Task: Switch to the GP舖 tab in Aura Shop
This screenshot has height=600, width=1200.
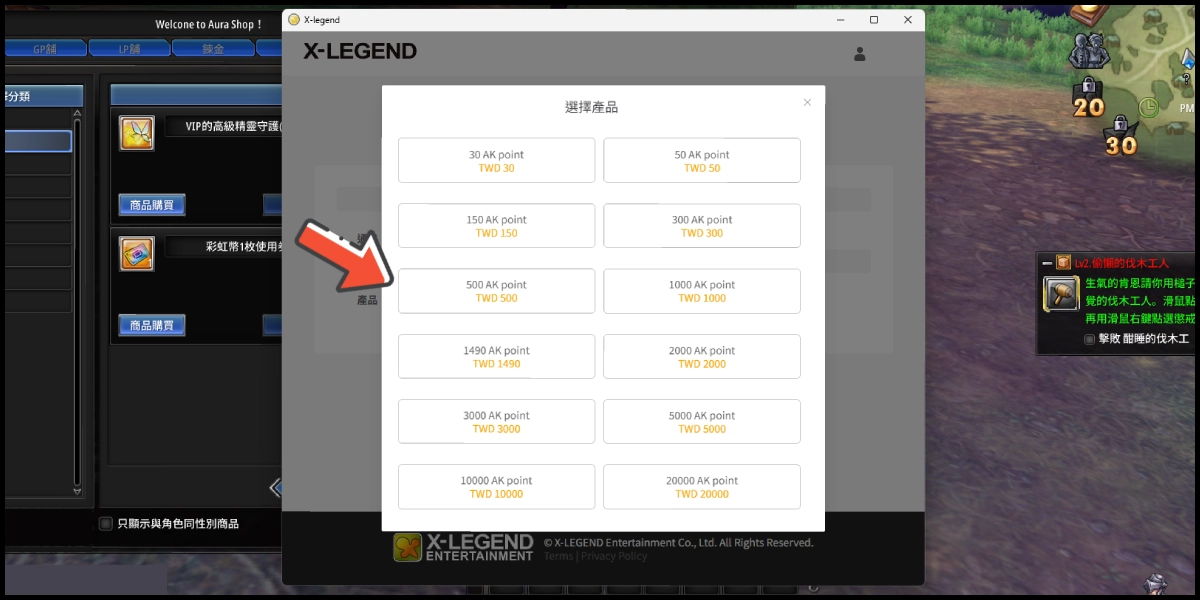Action: 45,48
